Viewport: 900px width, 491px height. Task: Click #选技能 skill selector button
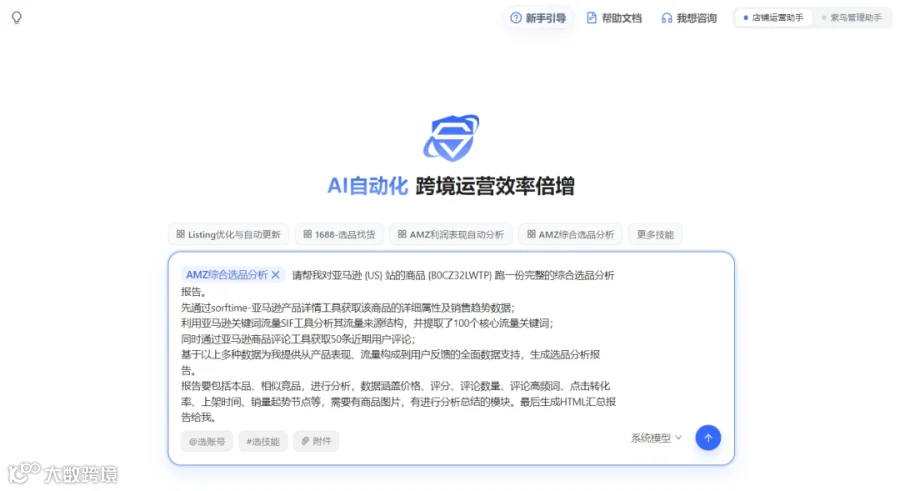pos(263,441)
